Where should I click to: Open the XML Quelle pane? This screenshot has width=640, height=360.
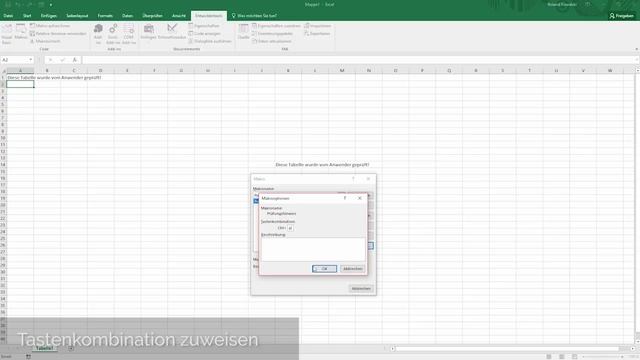tap(243, 32)
